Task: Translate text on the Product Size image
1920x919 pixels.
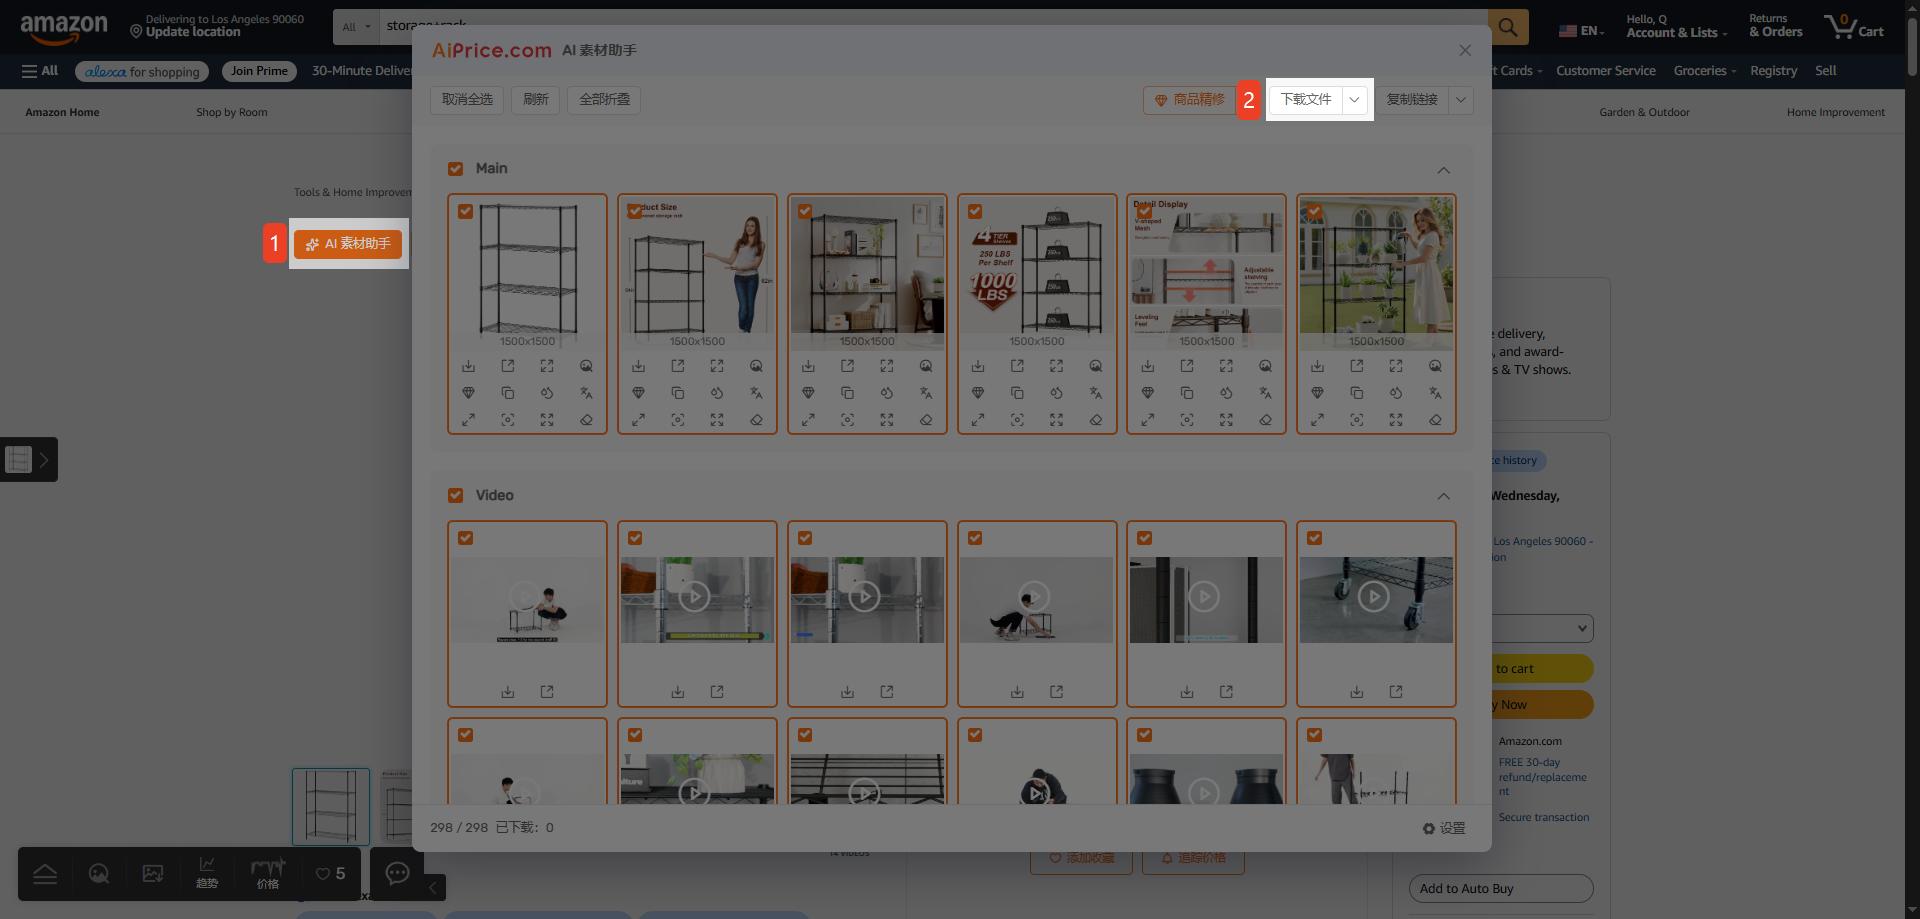Action: pyautogui.click(x=757, y=393)
